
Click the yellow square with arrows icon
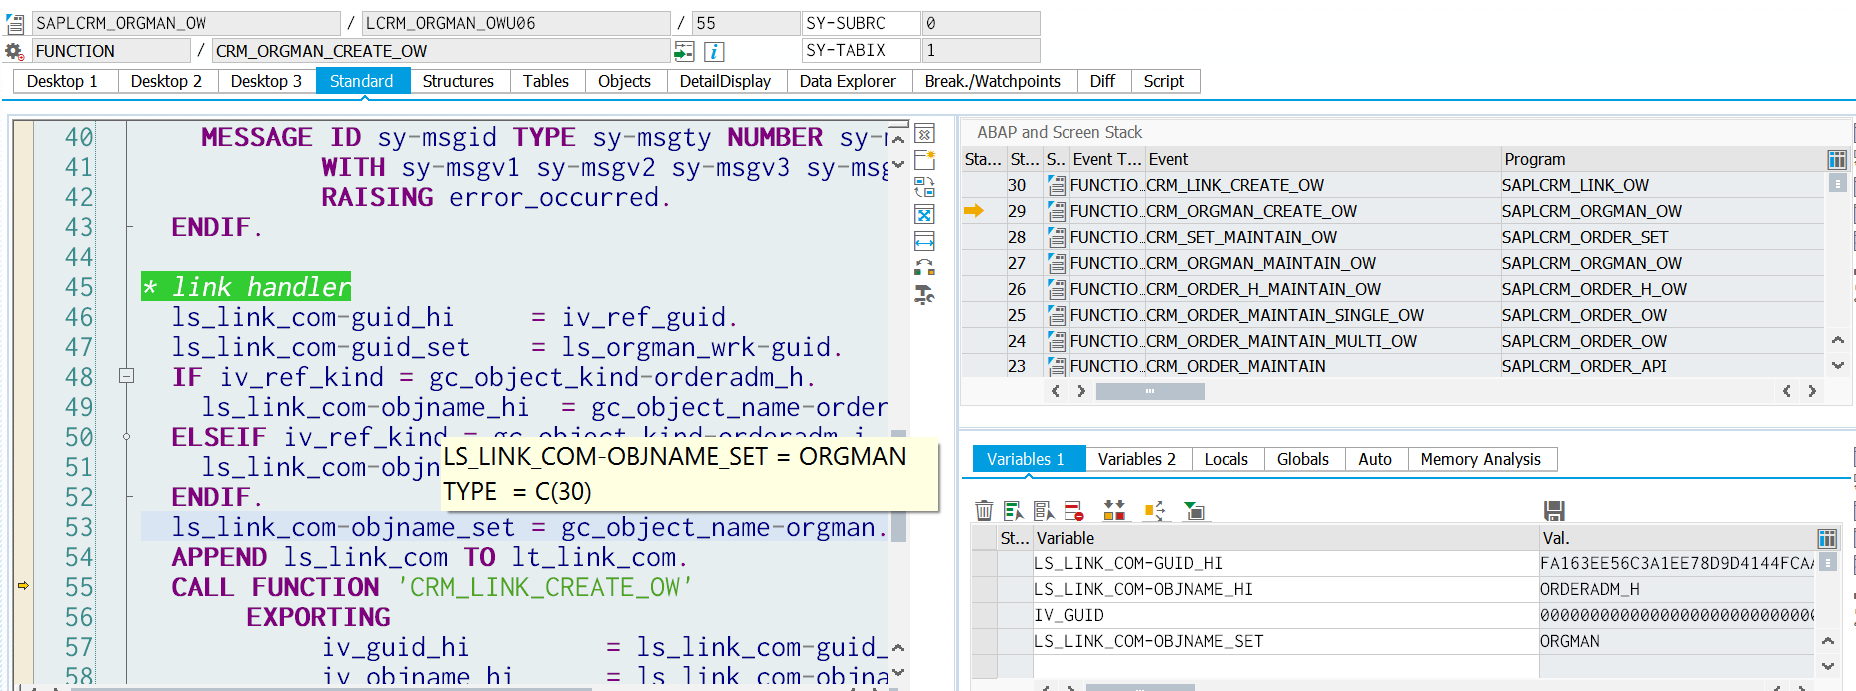[x=1154, y=511]
